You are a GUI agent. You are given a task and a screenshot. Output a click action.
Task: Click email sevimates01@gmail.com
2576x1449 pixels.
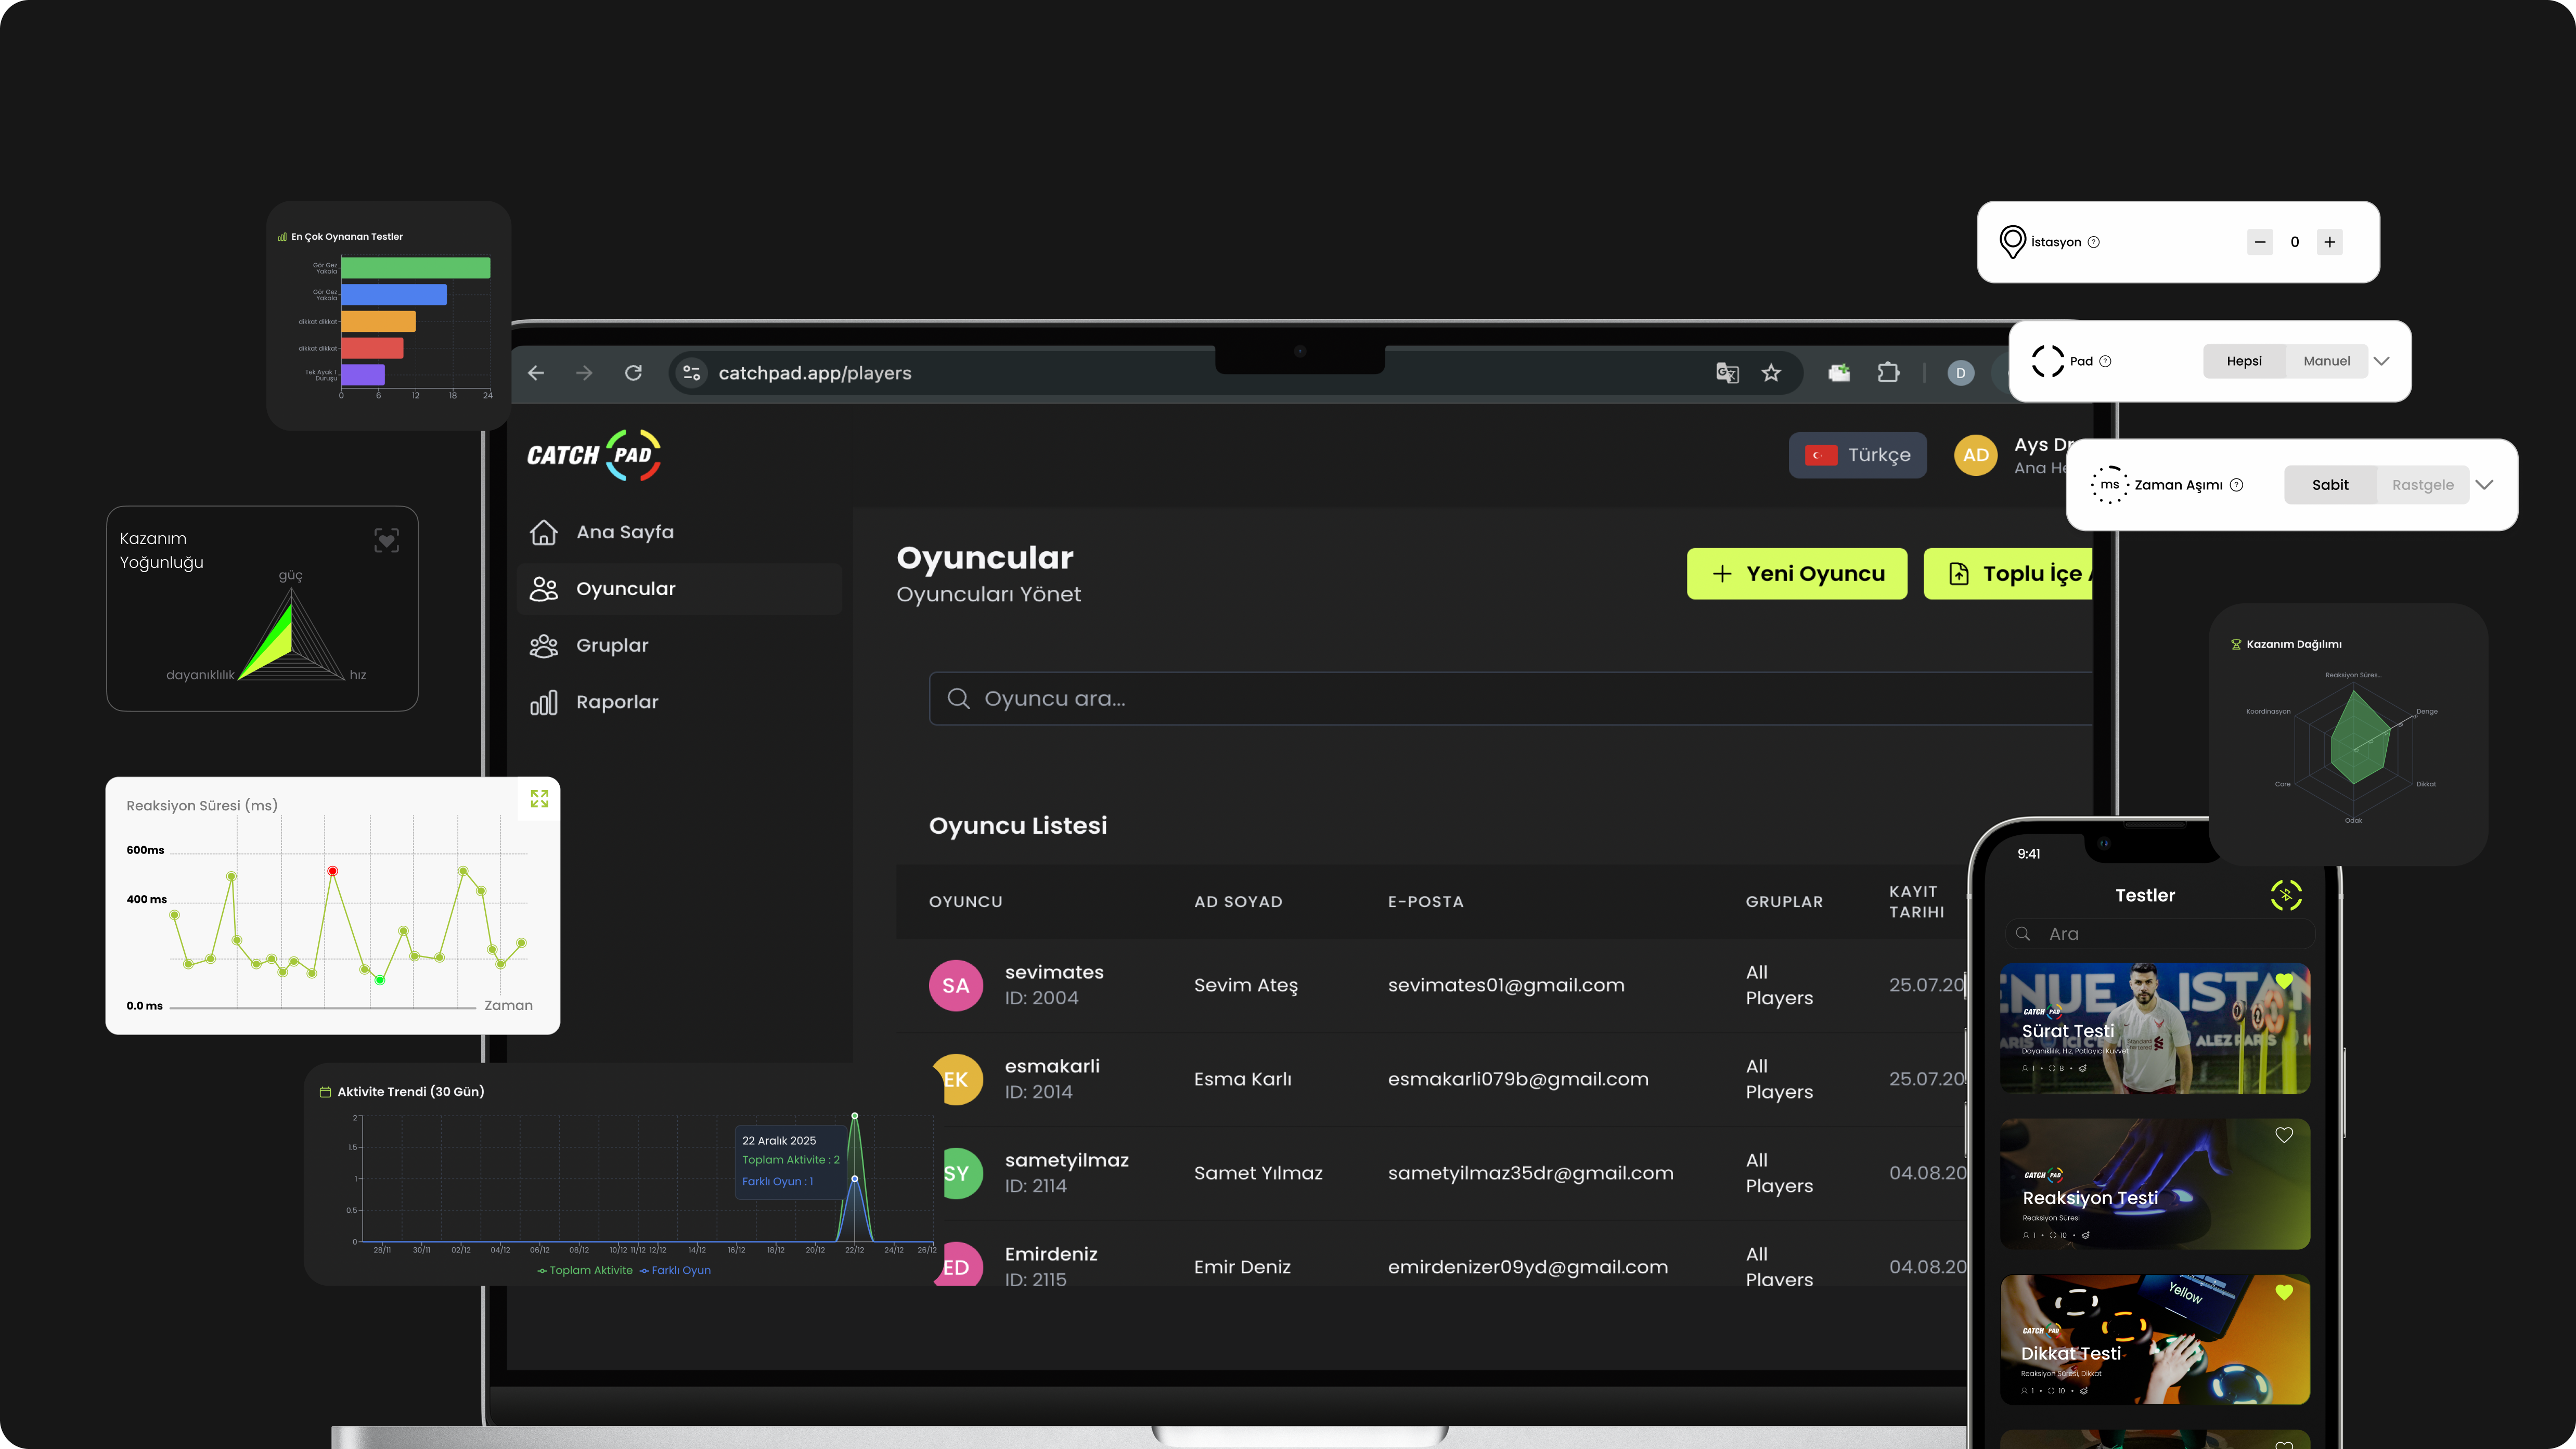(x=1506, y=985)
